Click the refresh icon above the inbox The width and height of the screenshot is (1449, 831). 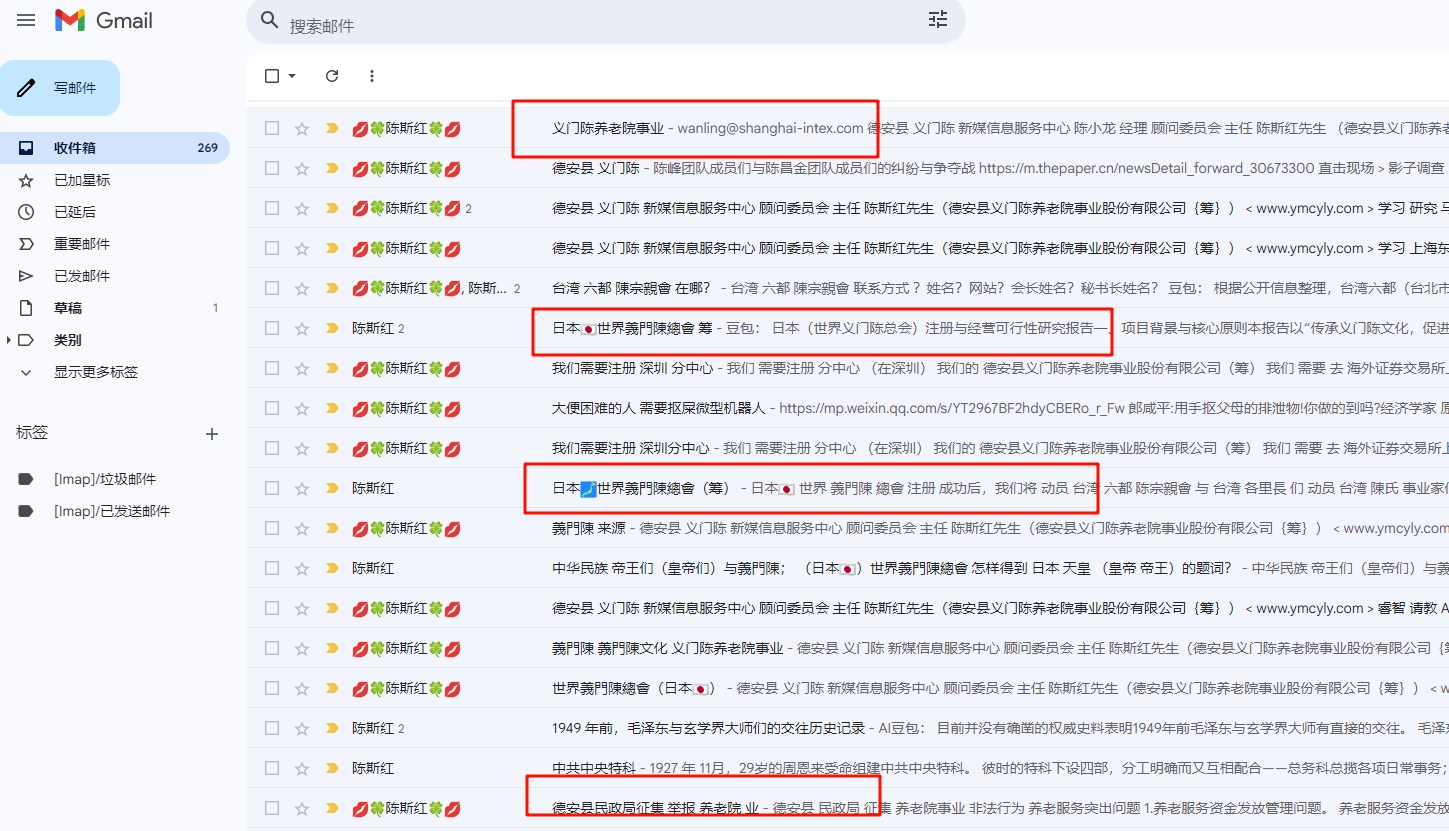(x=332, y=76)
